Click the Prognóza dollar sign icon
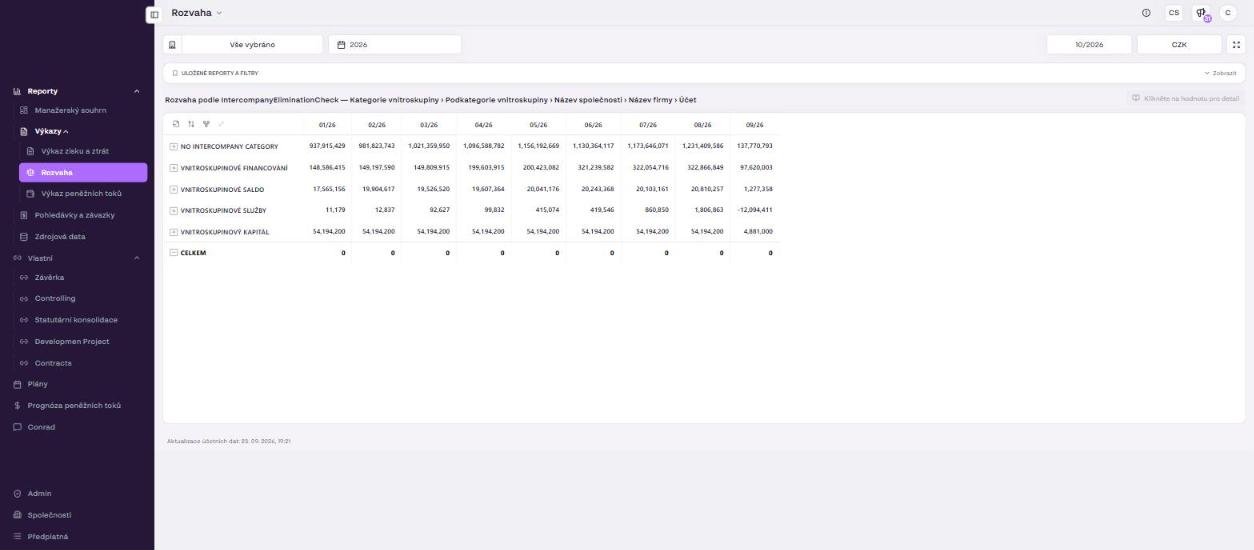The image size is (1254, 550). [17, 405]
